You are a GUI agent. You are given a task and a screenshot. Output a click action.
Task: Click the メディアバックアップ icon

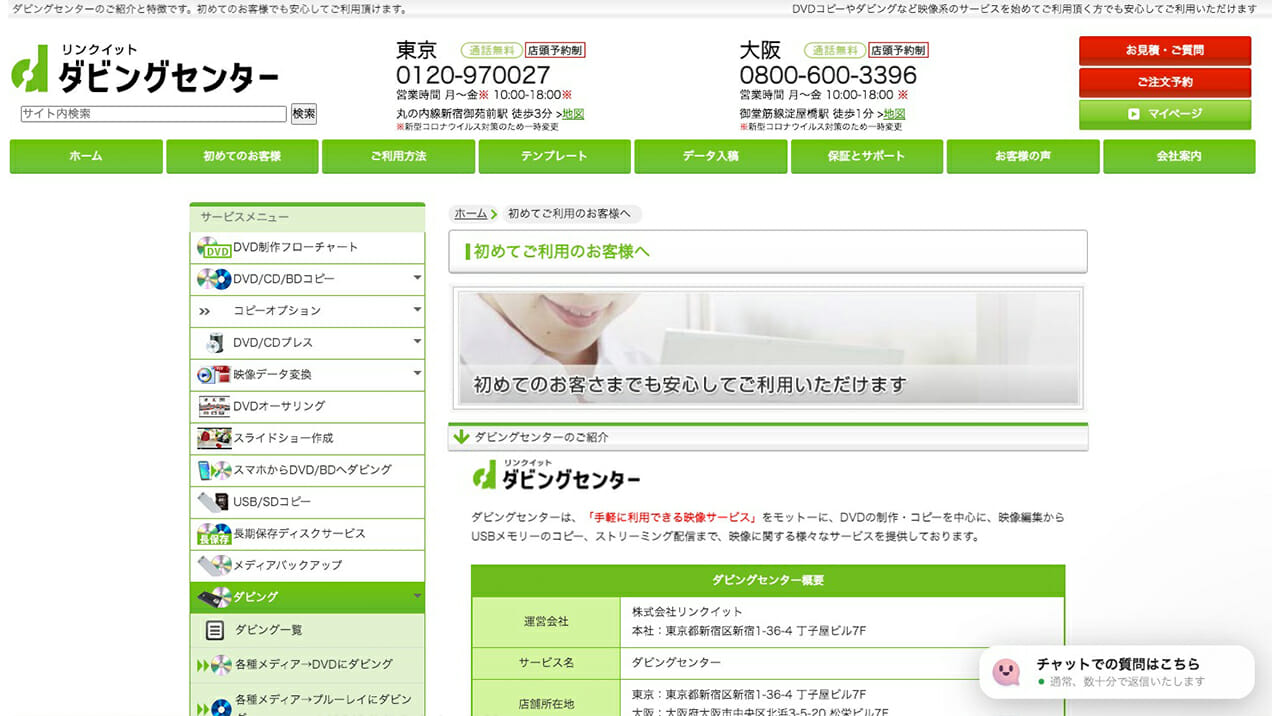(213, 565)
